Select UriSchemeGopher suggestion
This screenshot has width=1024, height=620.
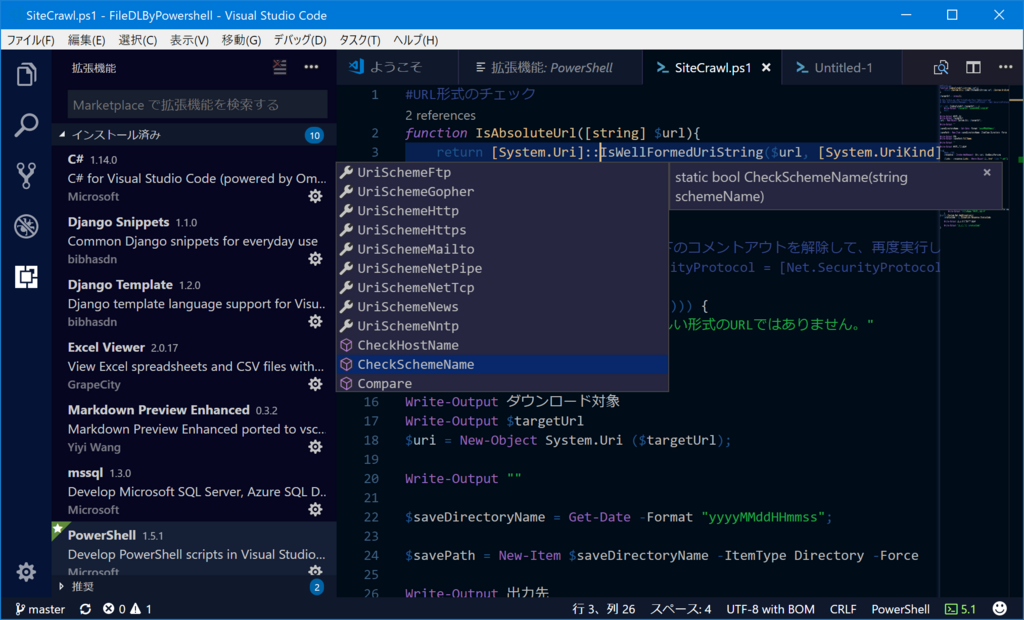click(x=502, y=191)
